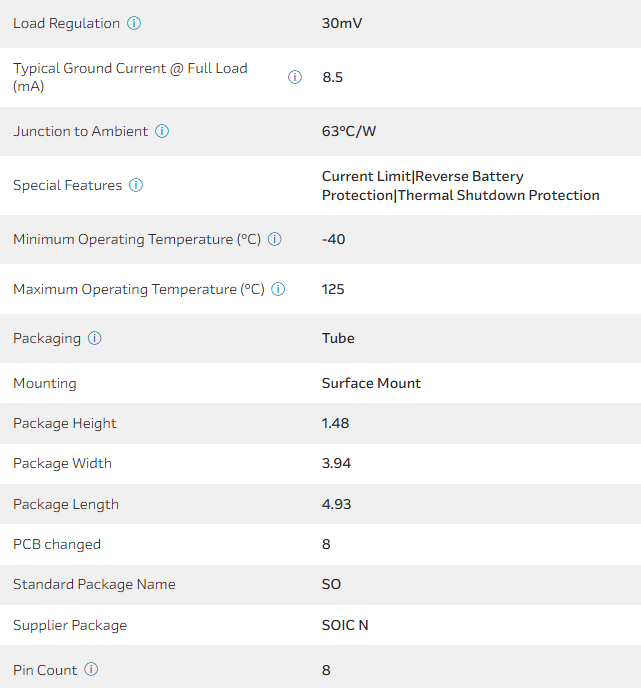Screen dimensions: 641x688
Task: Click the Standard Package Name label
Action: coord(94,584)
